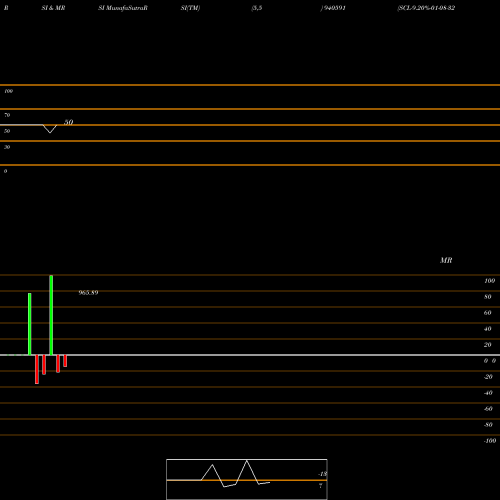Open the mini preview chart at bottom
The image size is (500, 500).
(x=247, y=479)
